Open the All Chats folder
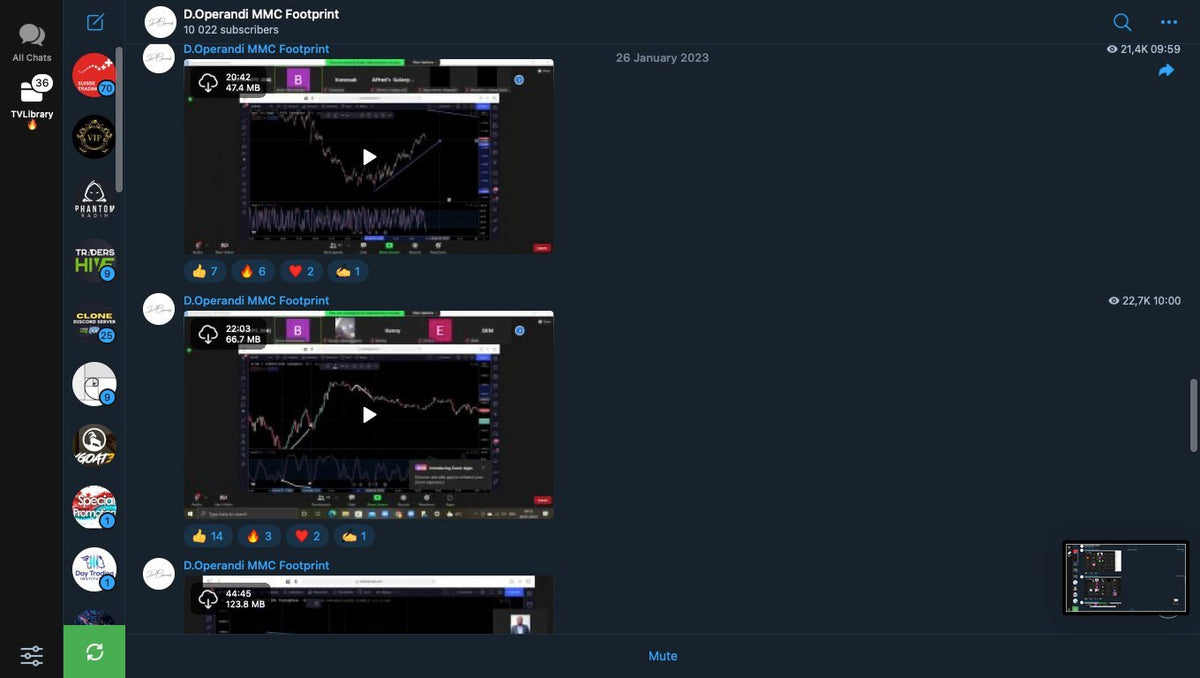 point(32,43)
